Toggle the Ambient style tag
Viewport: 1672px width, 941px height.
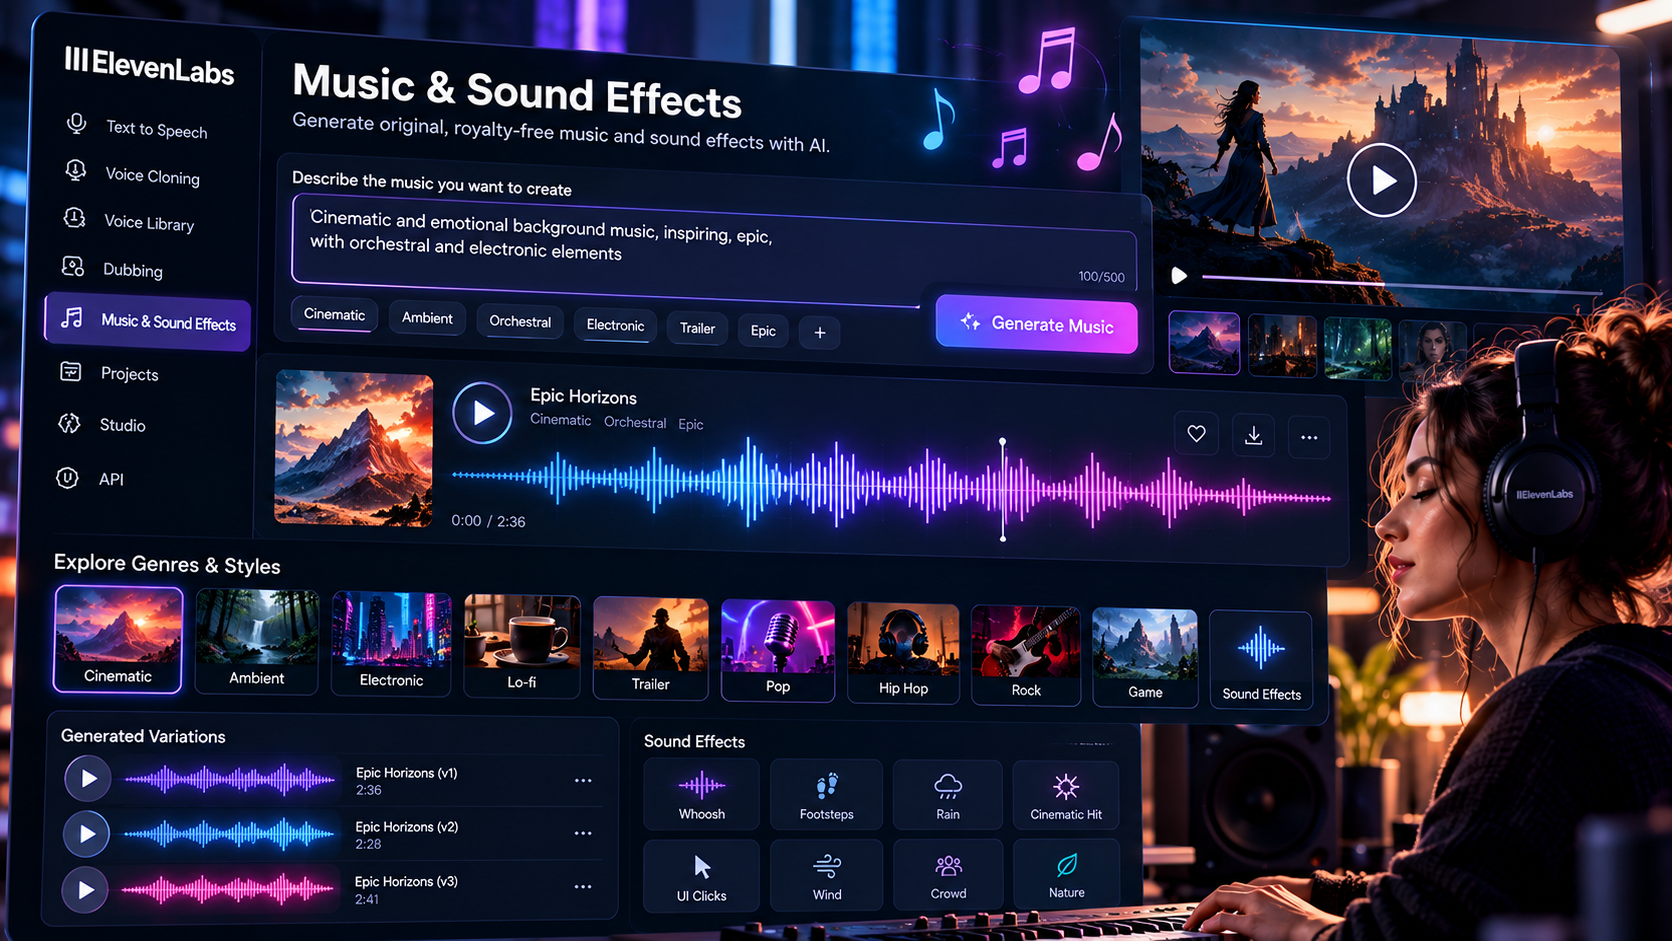pos(427,318)
